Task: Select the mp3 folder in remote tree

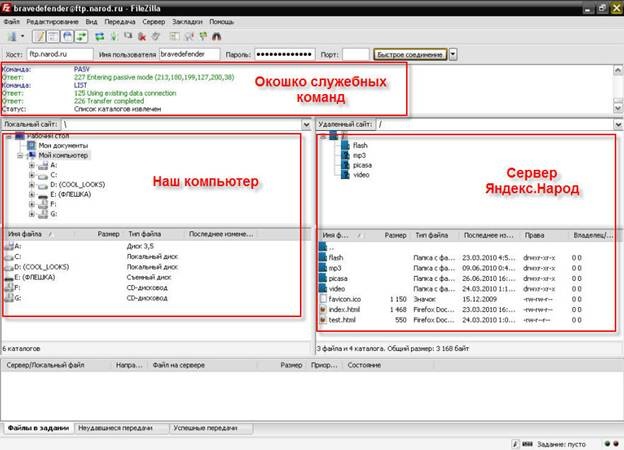Action: pyautogui.click(x=359, y=156)
